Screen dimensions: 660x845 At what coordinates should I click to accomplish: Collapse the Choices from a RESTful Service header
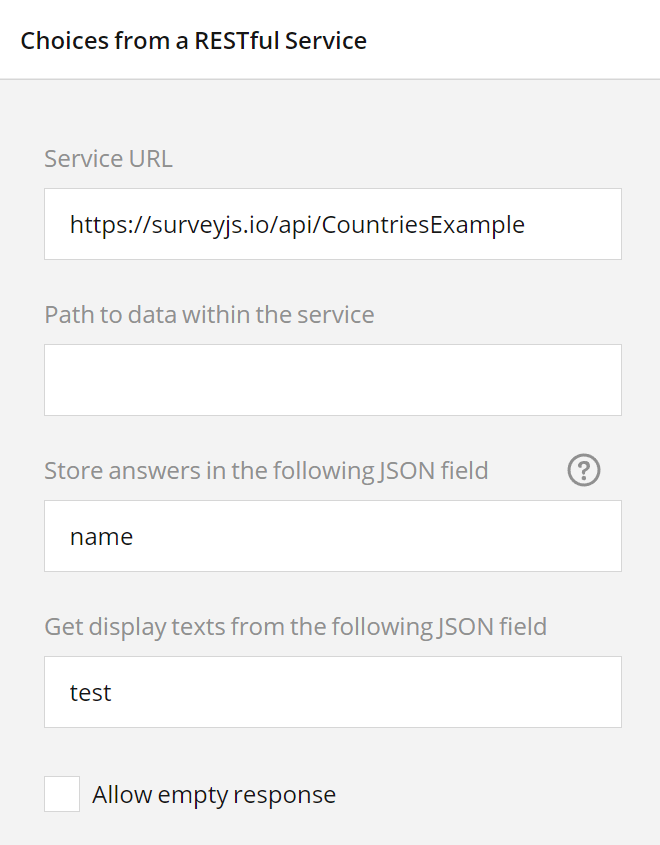pyautogui.click(x=330, y=40)
